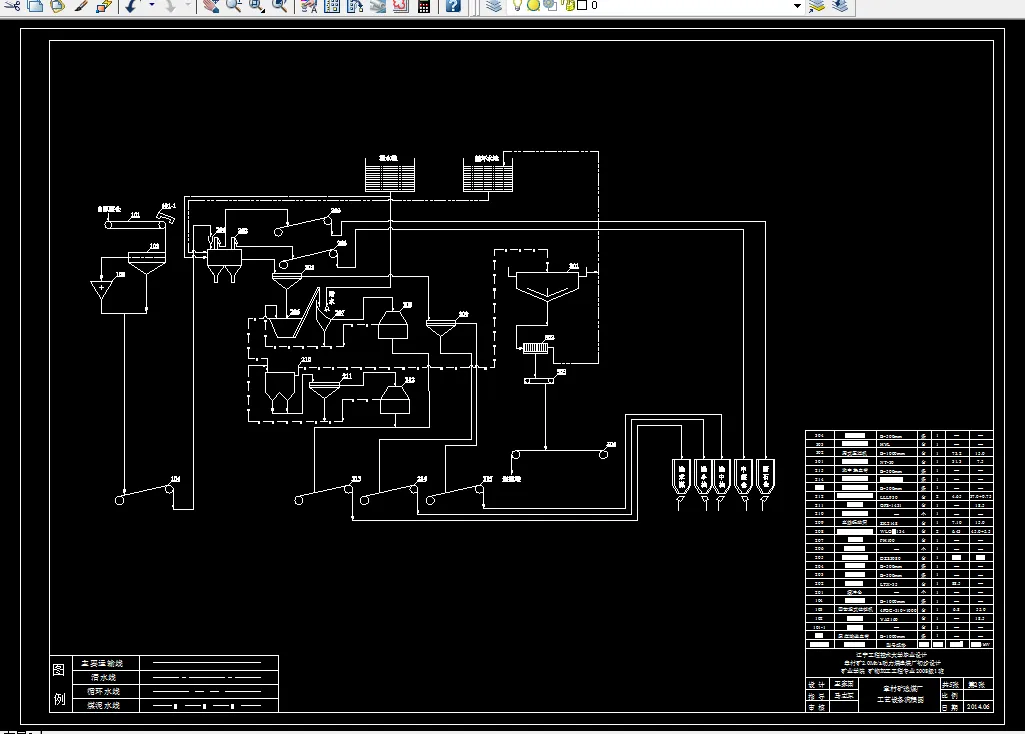
Task: Select the Zoom Window magnifier flyout
Action: click(257, 6)
